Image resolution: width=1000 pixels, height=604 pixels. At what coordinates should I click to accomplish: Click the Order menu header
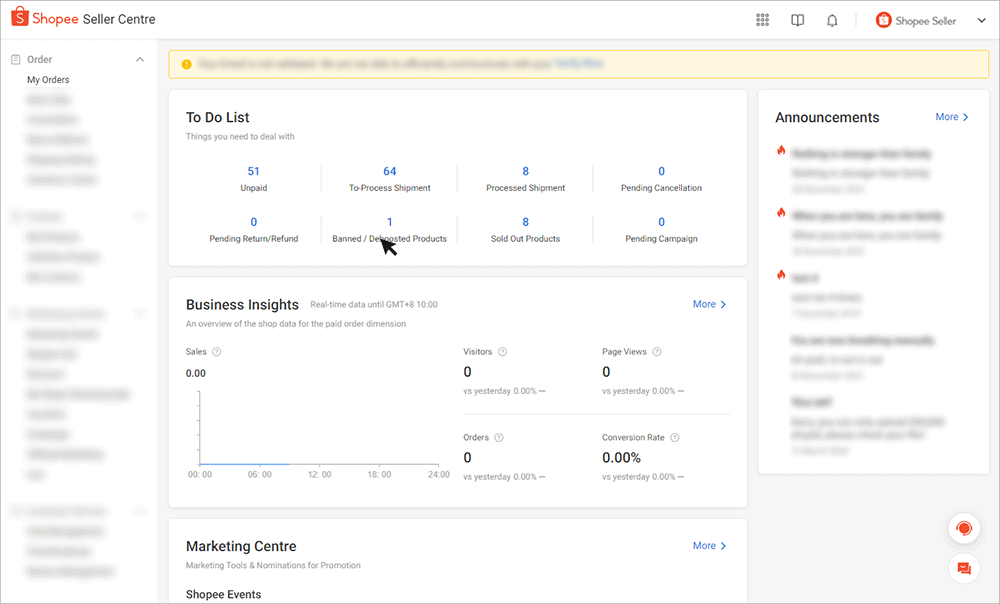coord(38,59)
